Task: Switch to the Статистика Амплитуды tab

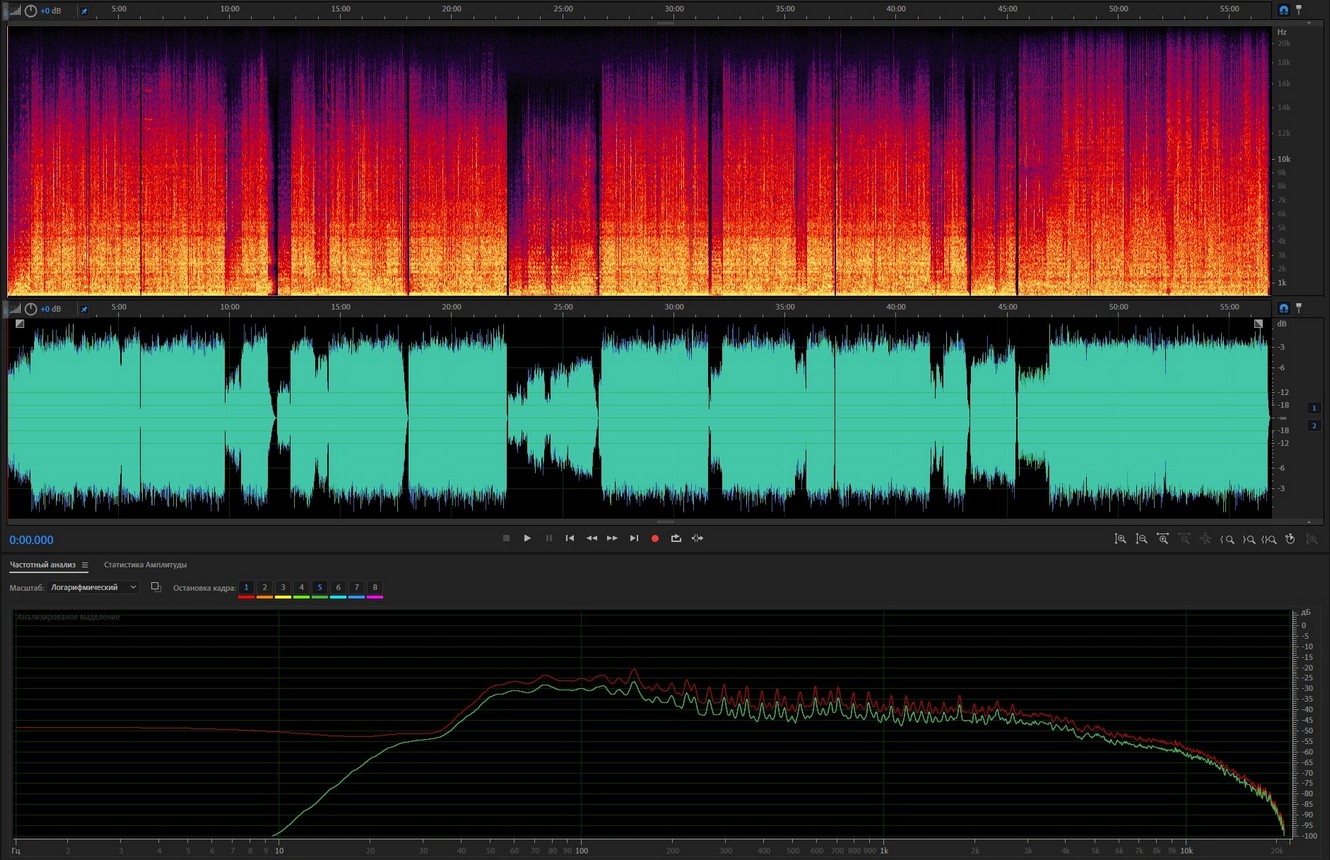Action: pos(145,565)
